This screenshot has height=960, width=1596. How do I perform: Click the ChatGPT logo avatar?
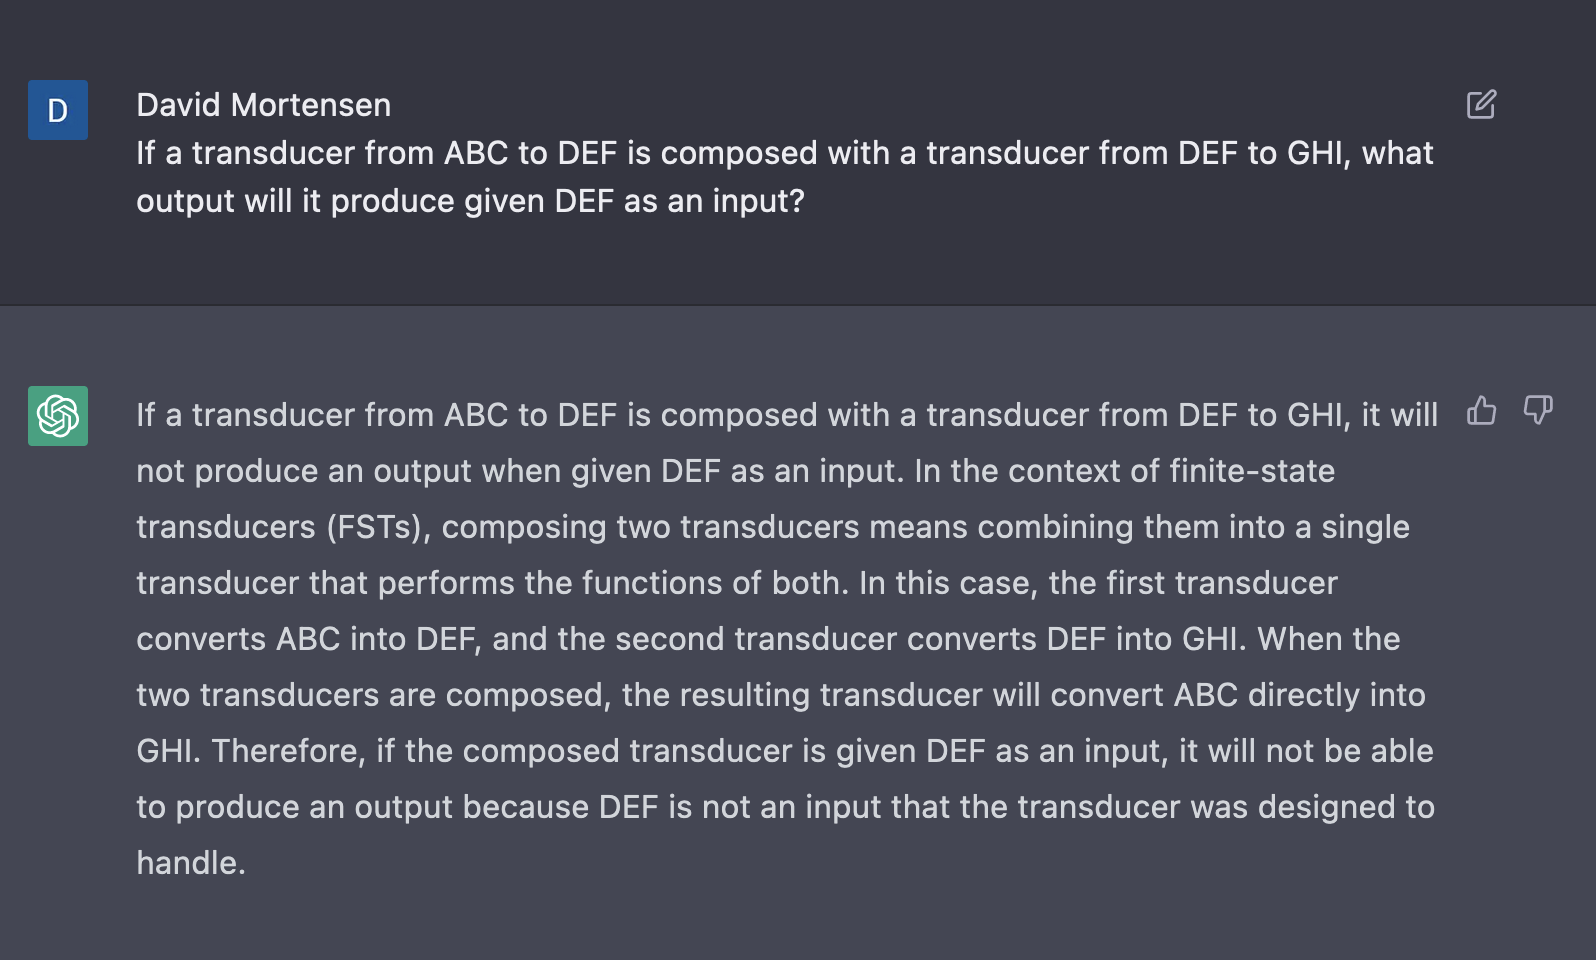tap(58, 416)
